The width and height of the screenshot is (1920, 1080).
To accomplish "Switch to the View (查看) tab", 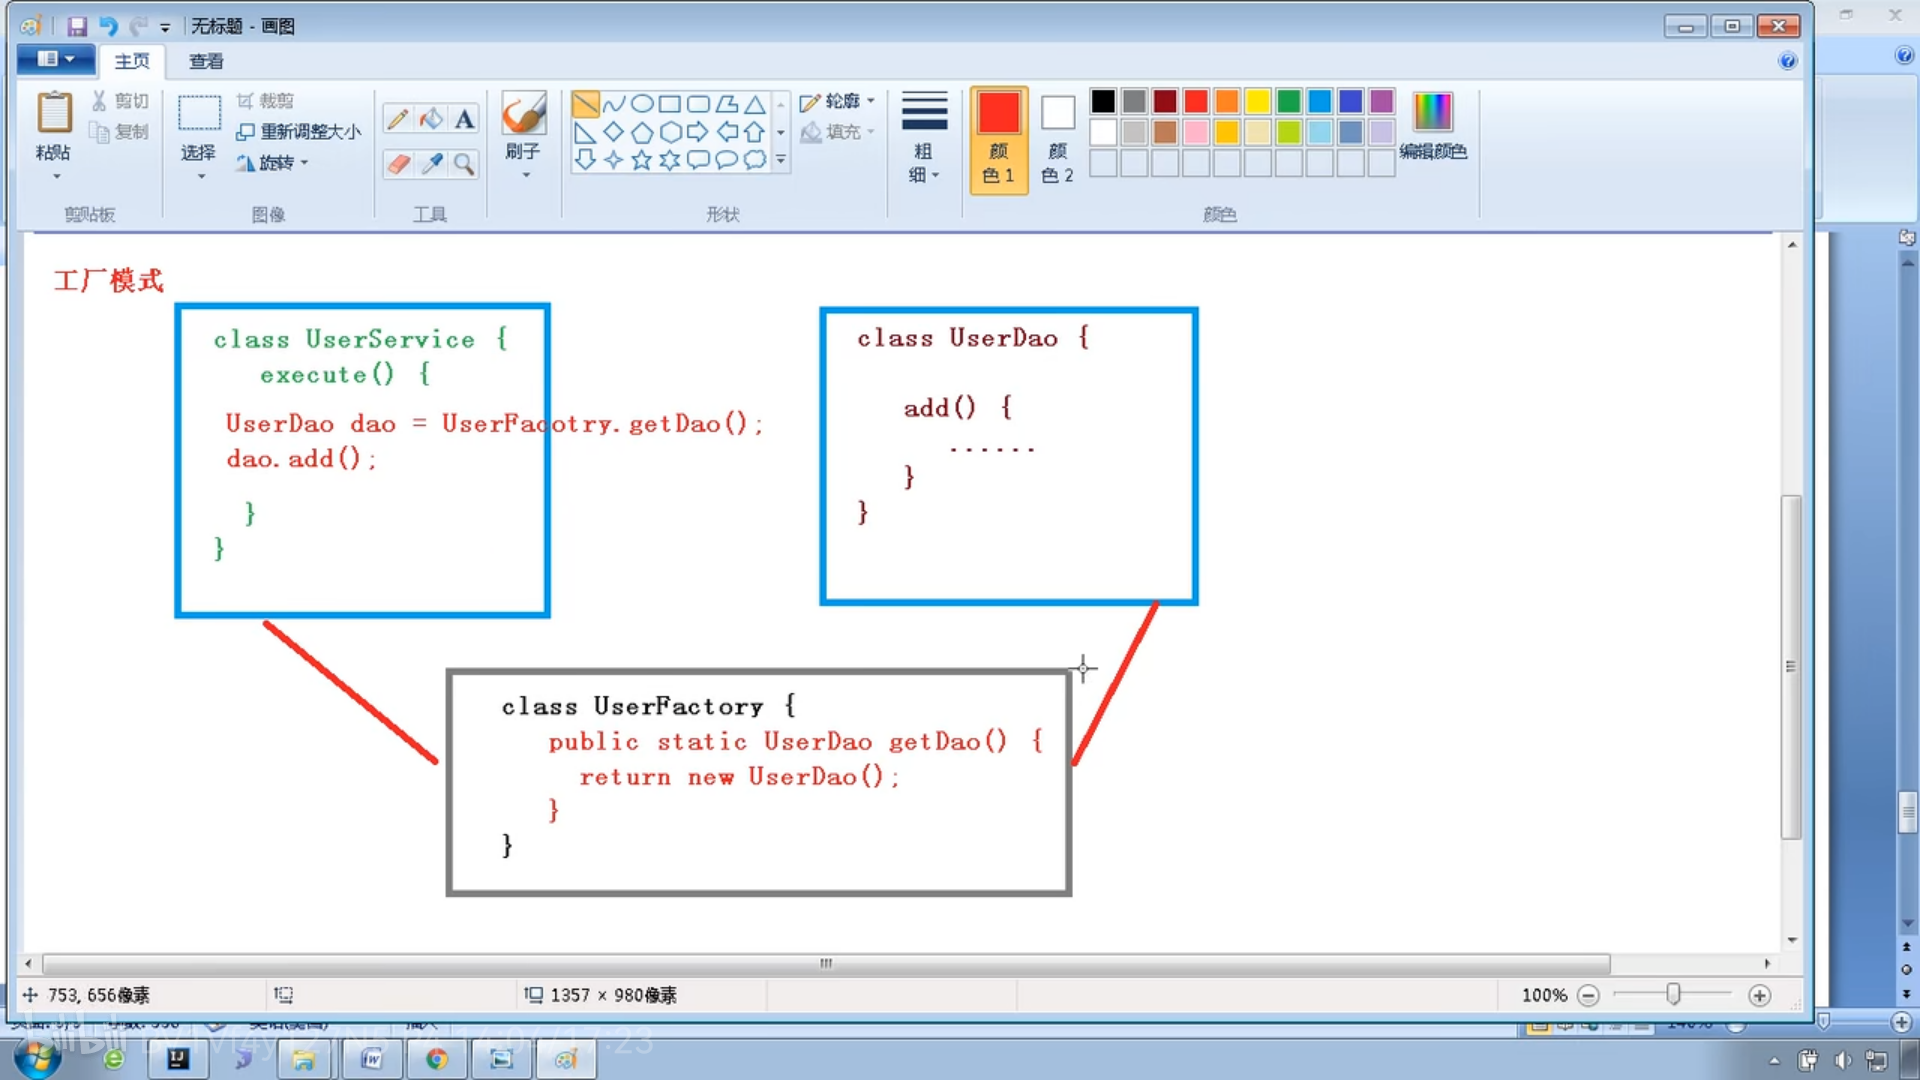I will (x=206, y=61).
